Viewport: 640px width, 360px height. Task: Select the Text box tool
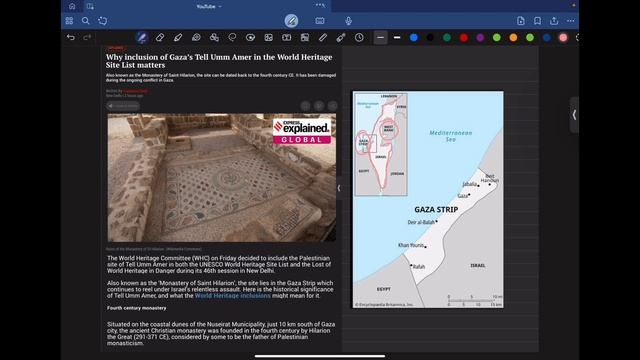click(287, 38)
